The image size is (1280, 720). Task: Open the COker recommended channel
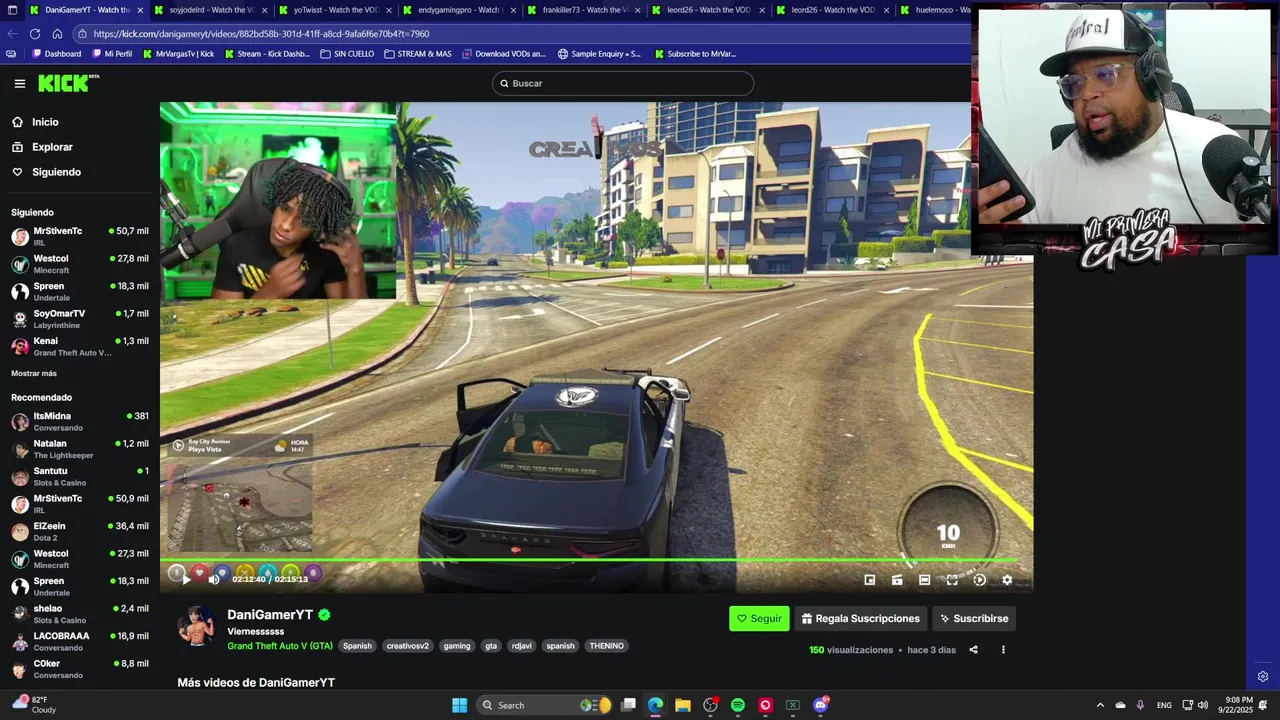tap(80, 669)
